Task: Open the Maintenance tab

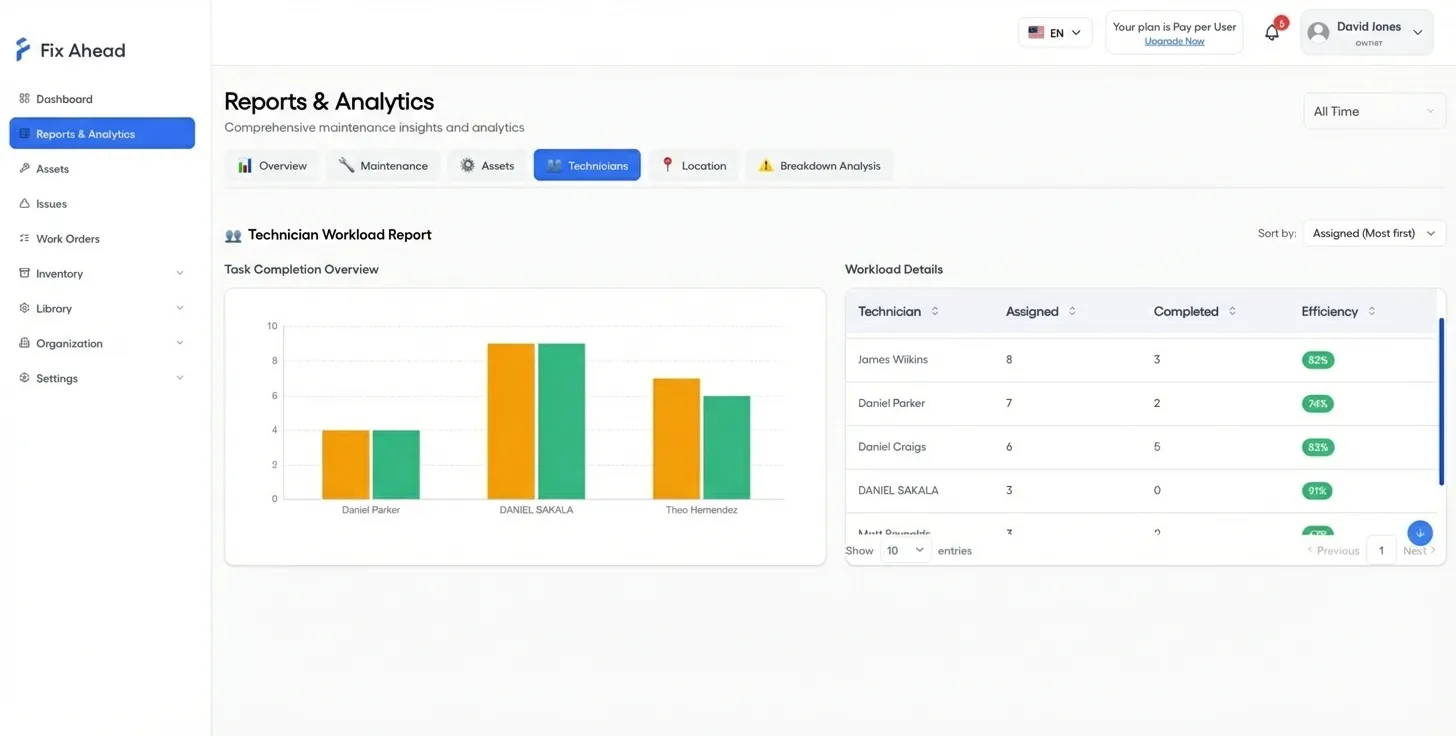Action: [383, 166]
